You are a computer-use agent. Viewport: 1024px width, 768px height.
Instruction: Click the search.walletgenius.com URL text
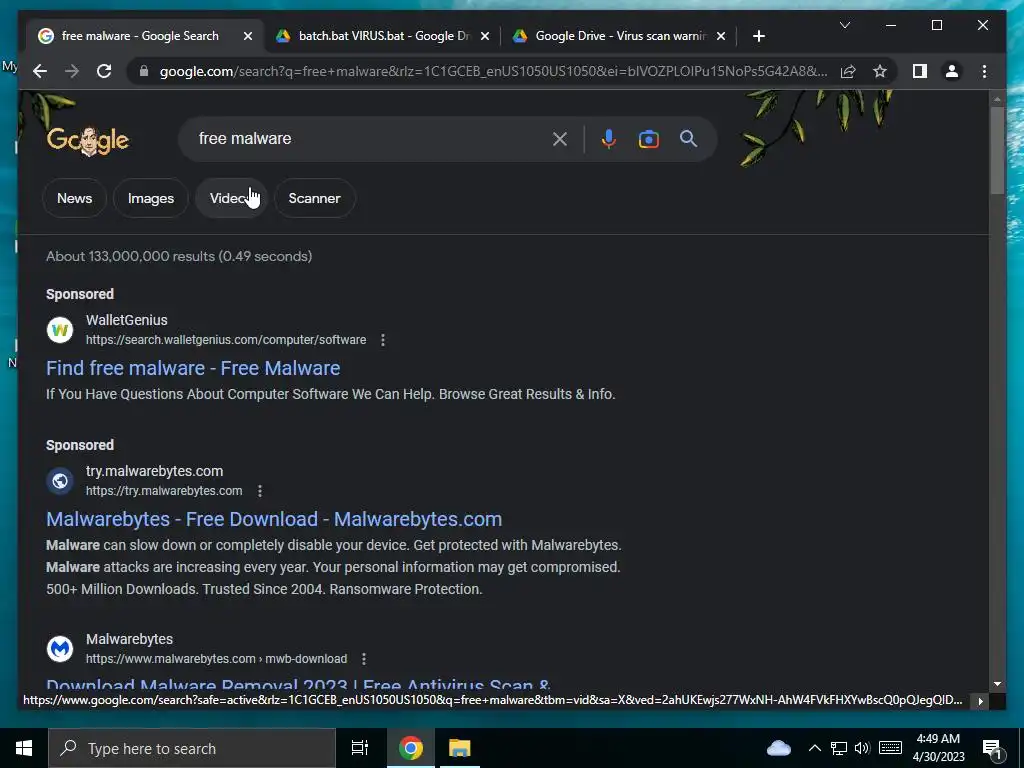(x=226, y=340)
